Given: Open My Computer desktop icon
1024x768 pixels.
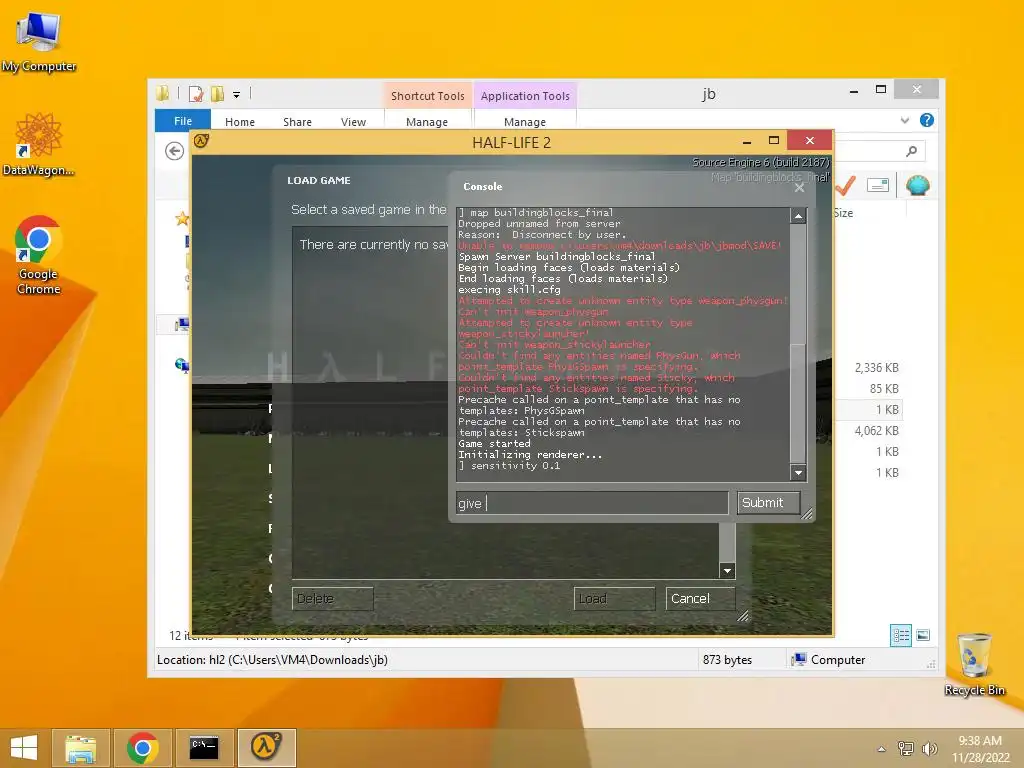Looking at the screenshot, I should 39,42.
